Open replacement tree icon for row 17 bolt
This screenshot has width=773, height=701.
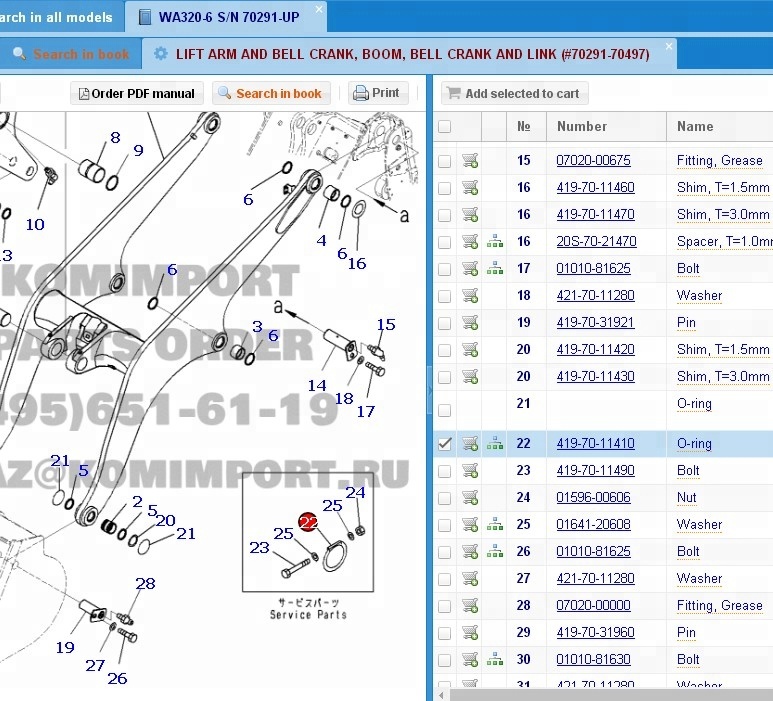(494, 269)
